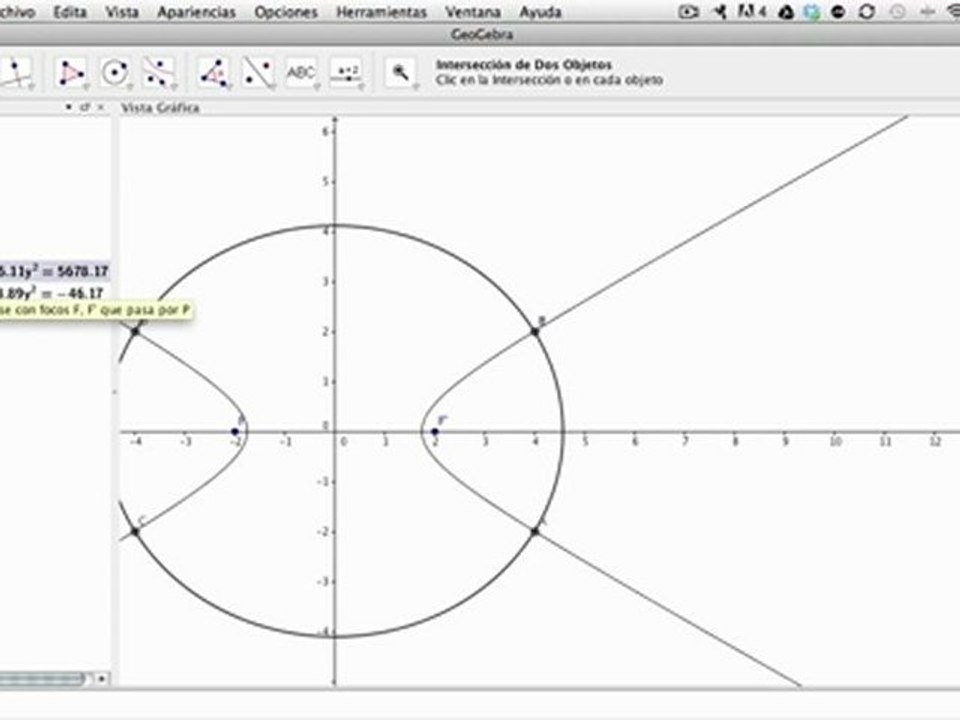Click focus point F at negative two

click(x=235, y=432)
